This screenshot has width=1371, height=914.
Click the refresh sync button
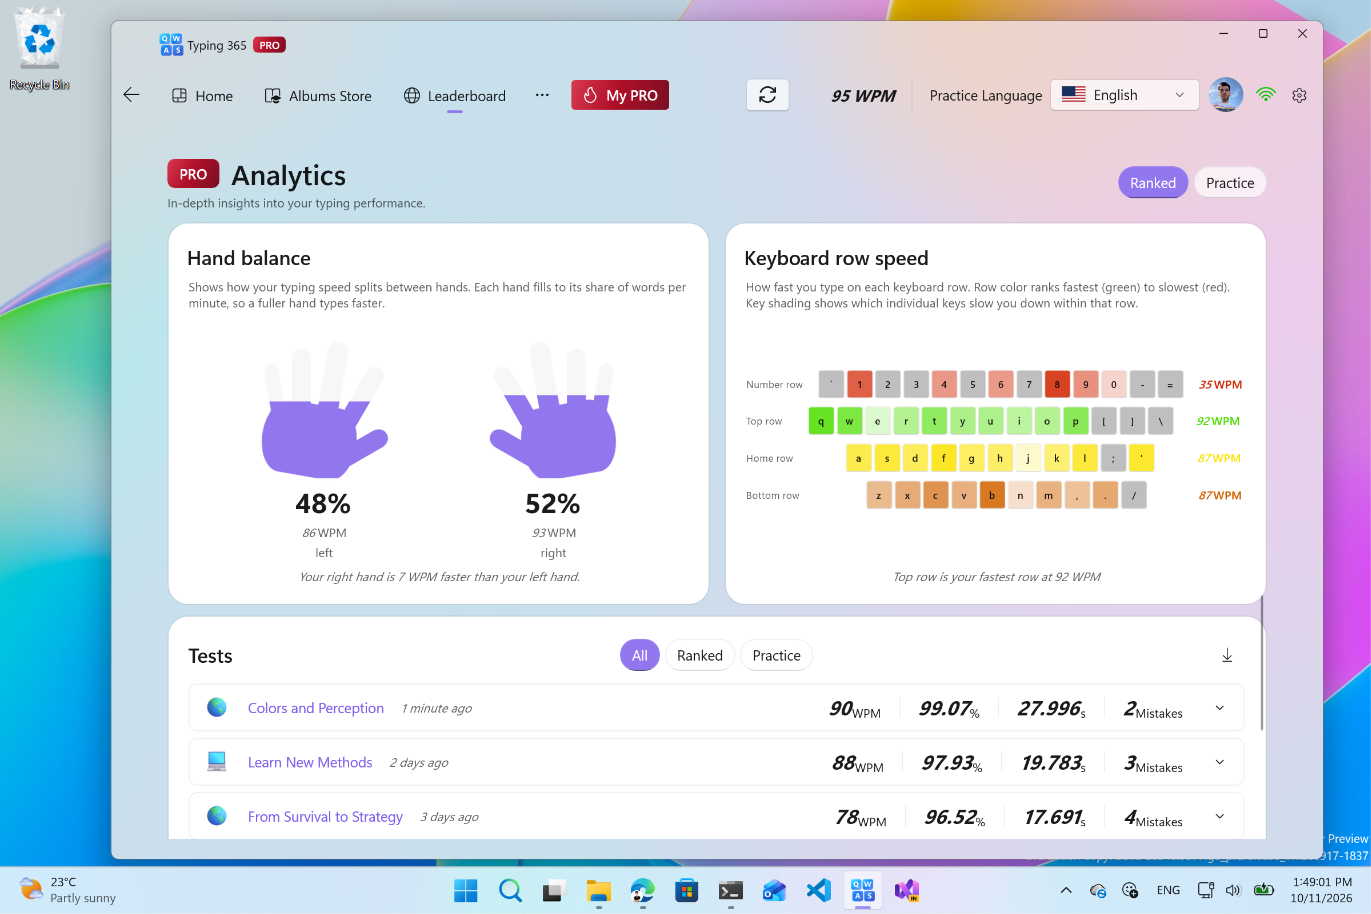pos(768,95)
